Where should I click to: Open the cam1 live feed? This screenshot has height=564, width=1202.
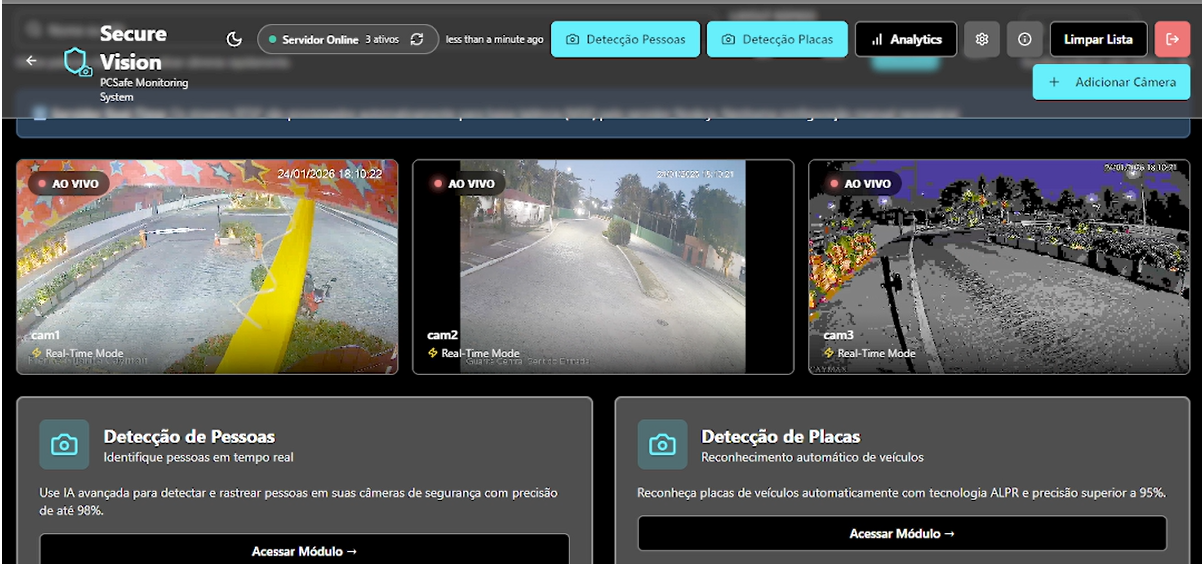pos(207,267)
